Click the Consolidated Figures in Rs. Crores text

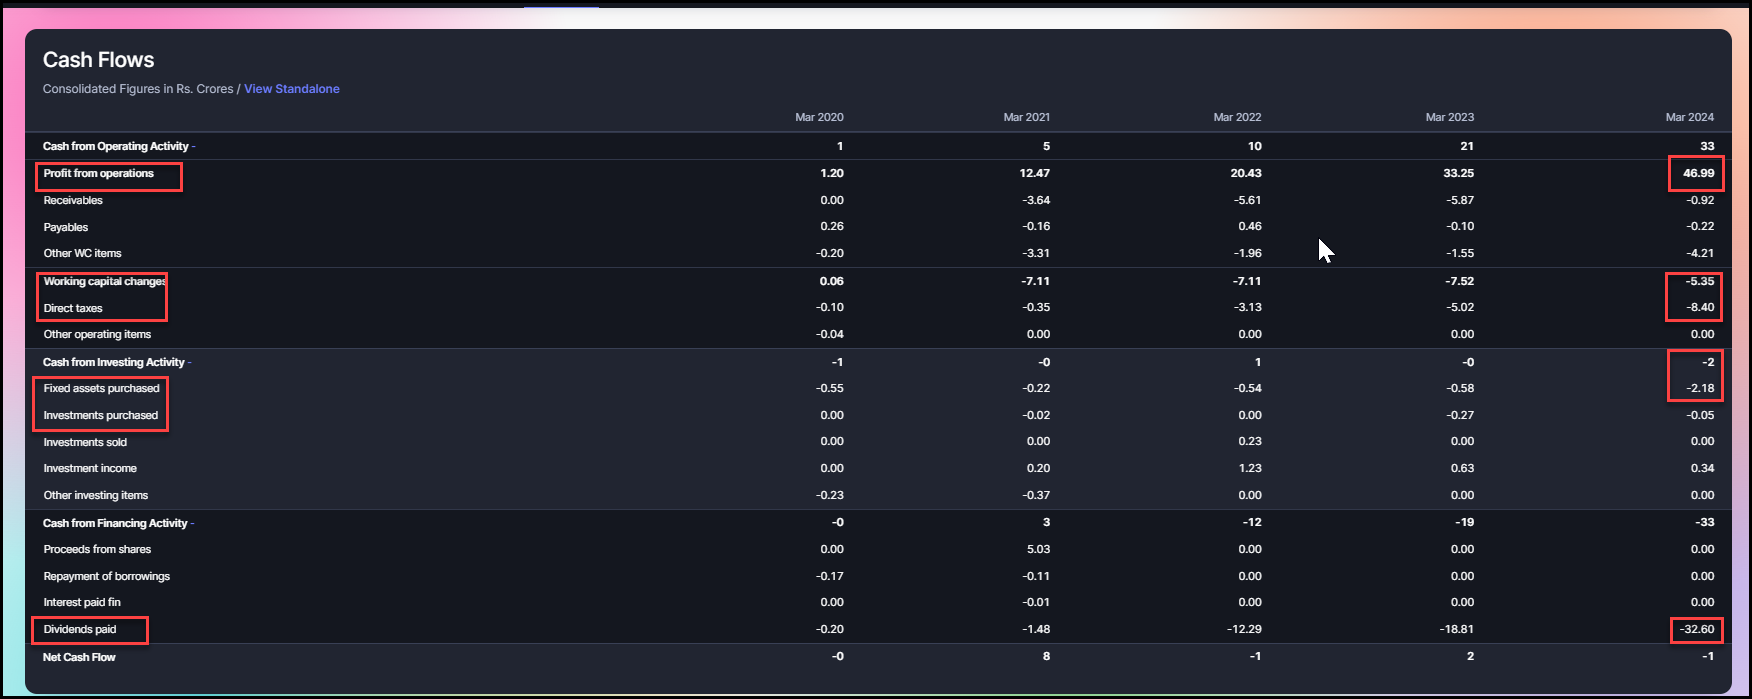click(x=138, y=89)
